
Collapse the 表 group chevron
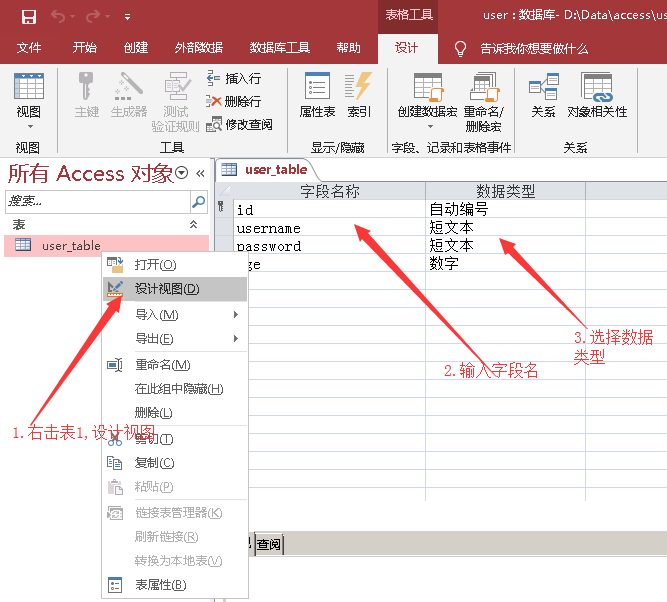pos(193,224)
